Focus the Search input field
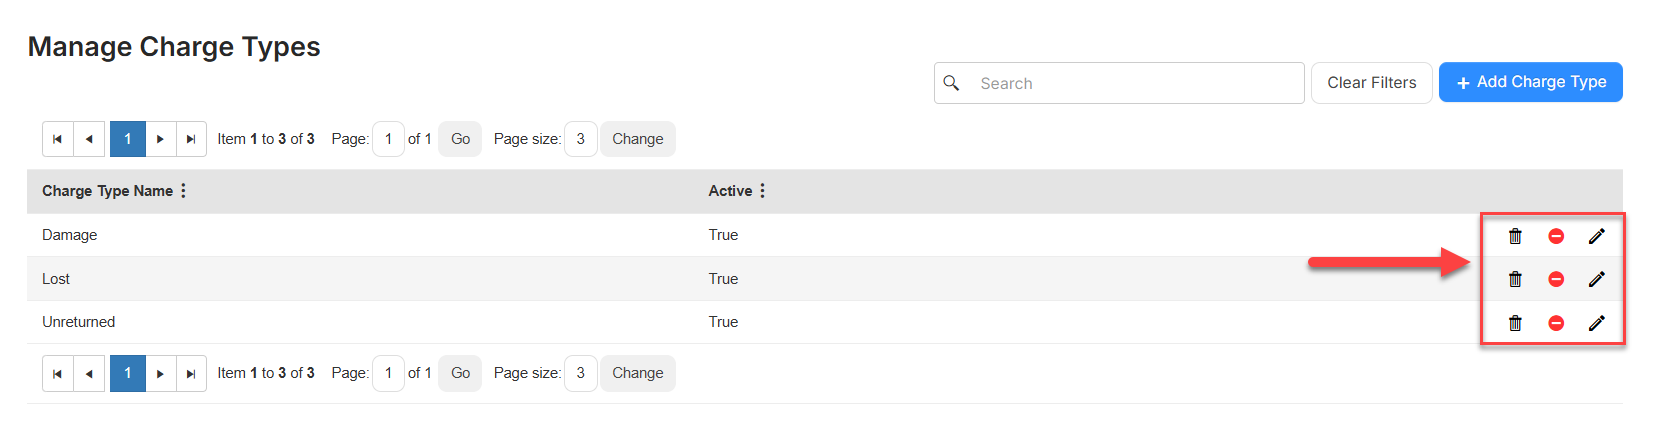 pyautogui.click(x=1119, y=83)
